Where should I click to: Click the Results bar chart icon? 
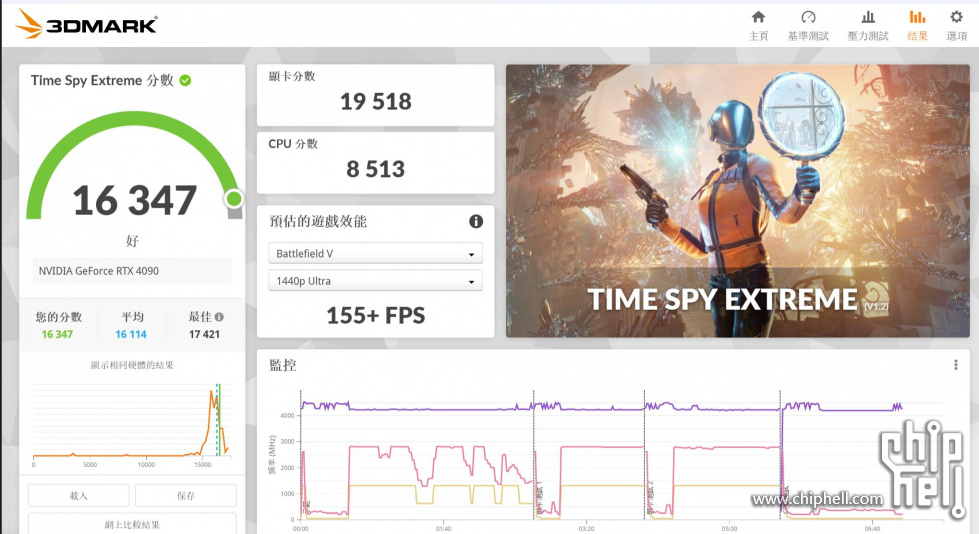(917, 17)
